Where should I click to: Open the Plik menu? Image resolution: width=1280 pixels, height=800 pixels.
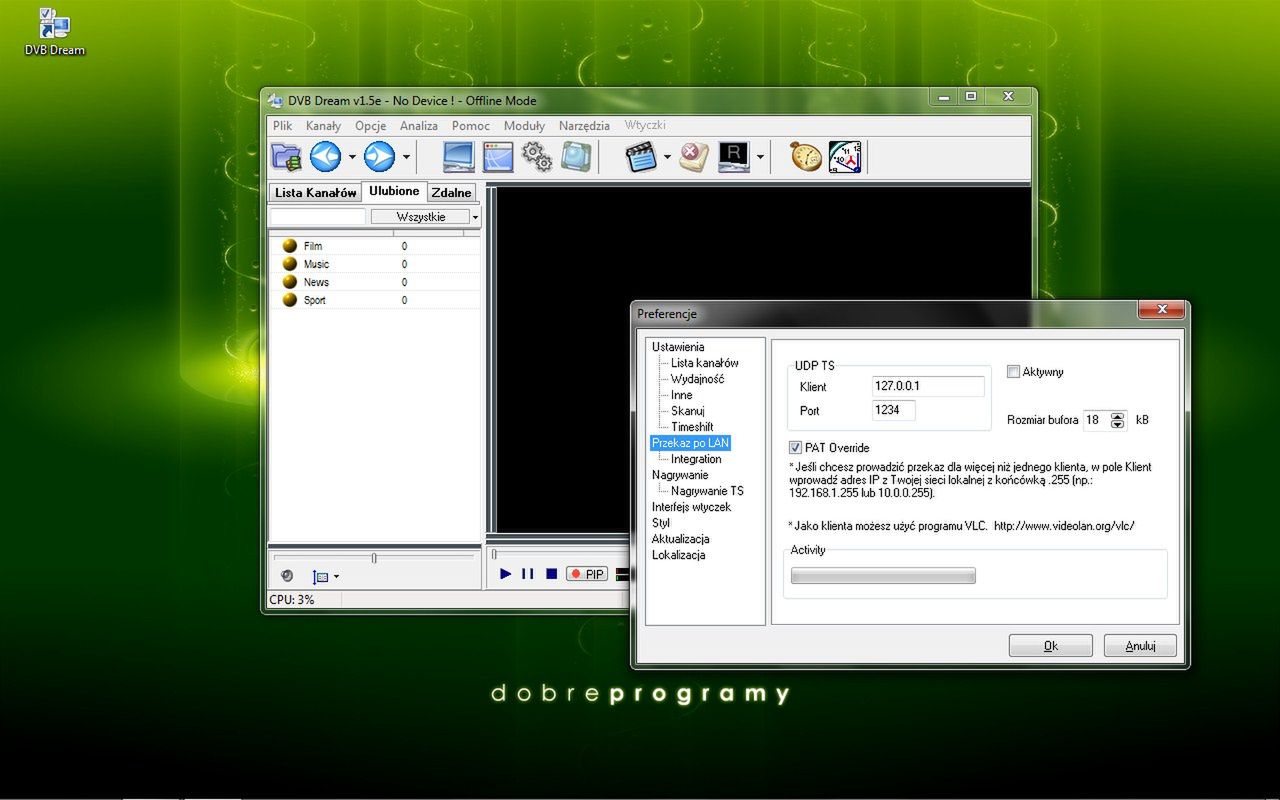point(282,126)
